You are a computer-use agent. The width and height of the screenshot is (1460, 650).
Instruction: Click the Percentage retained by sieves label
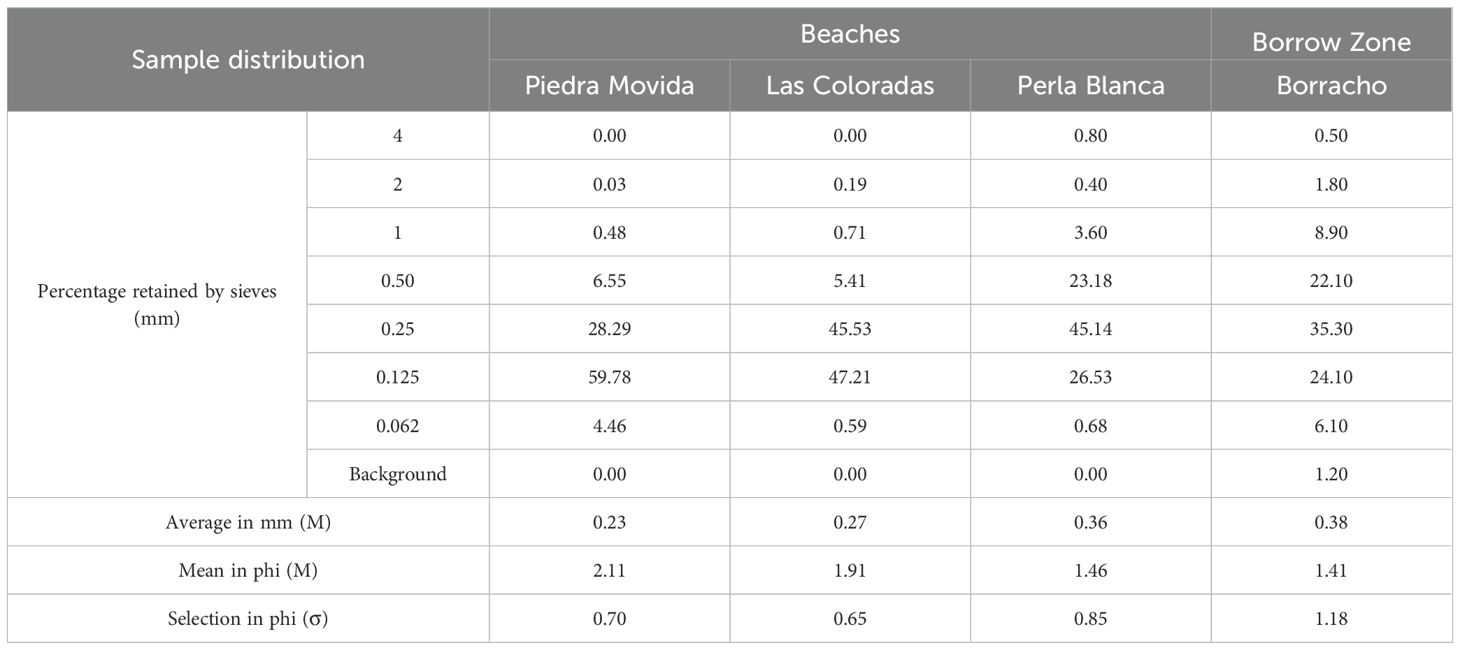coord(157,304)
